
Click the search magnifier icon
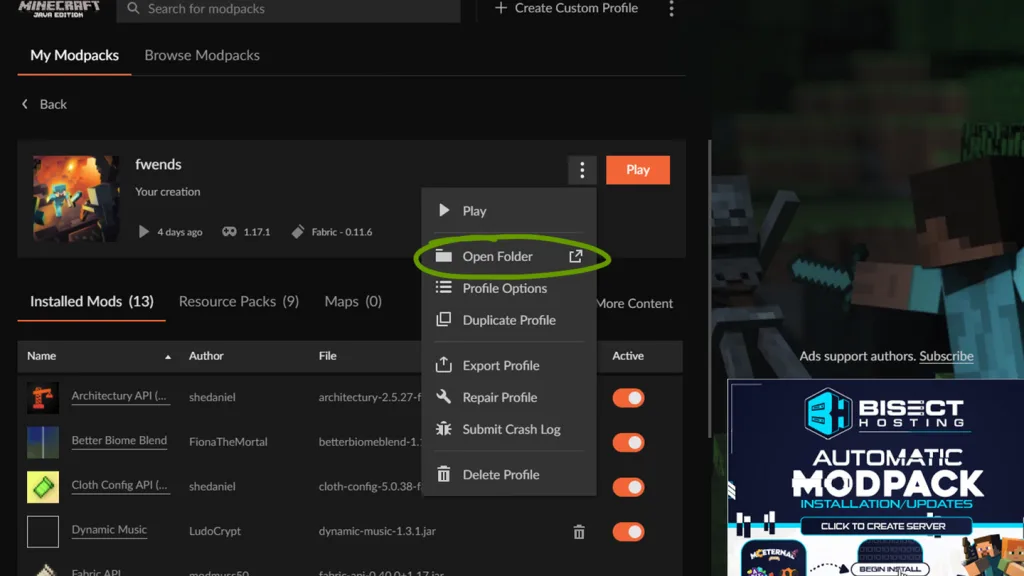pos(133,9)
